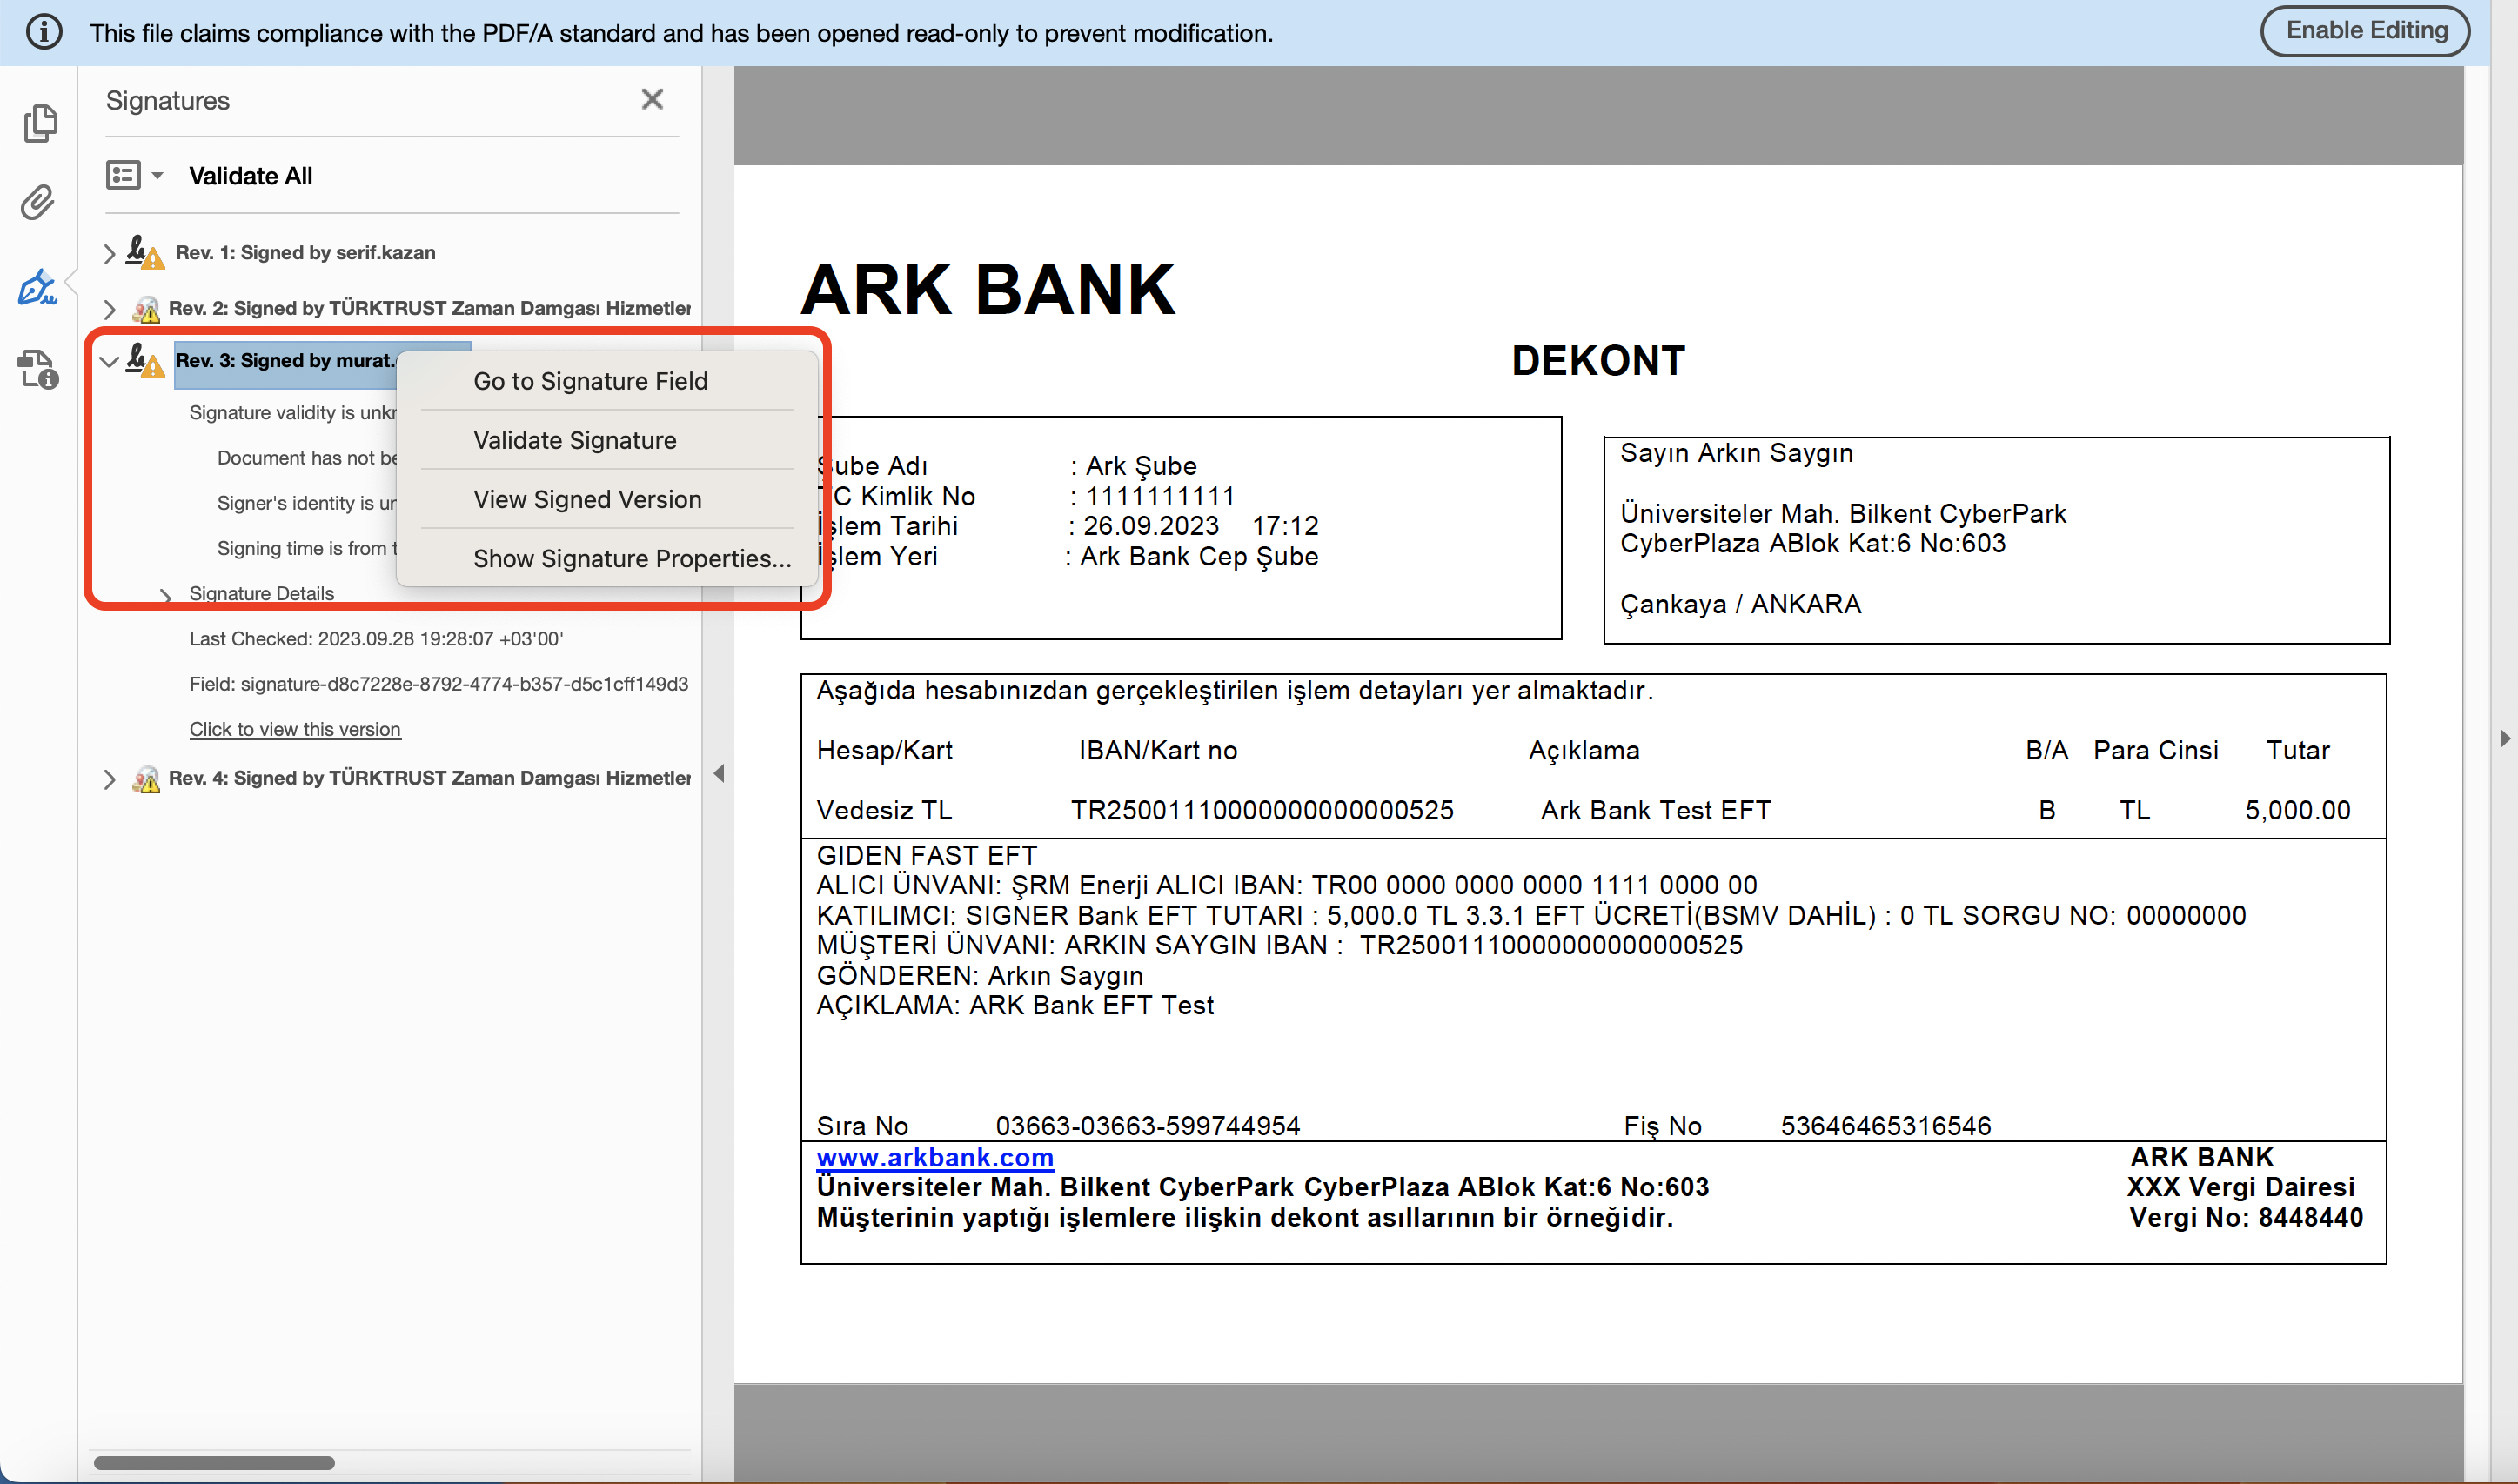Choose Validate Signature from context menu
This screenshot has height=1484, width=2518.
(x=575, y=440)
